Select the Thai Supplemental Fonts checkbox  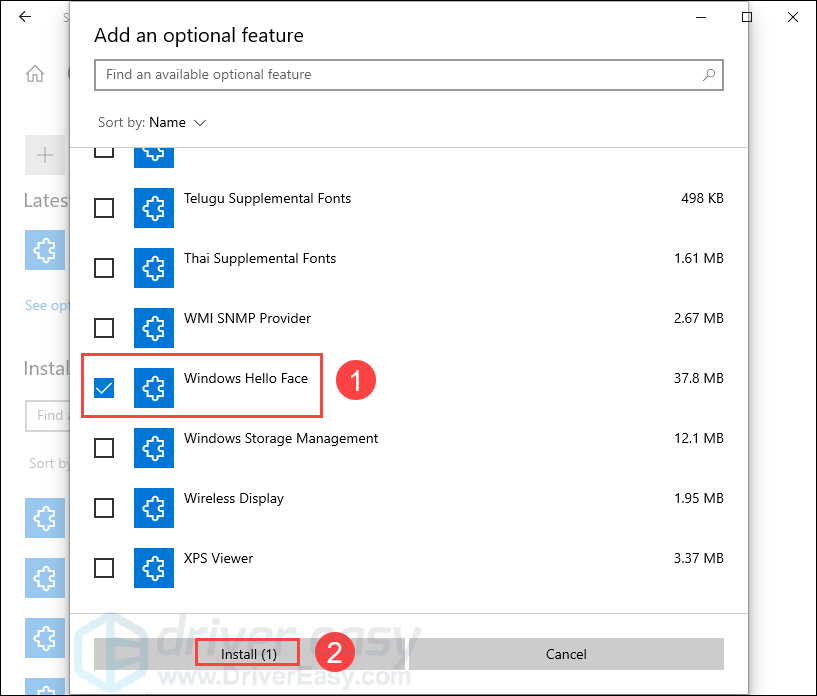(103, 268)
